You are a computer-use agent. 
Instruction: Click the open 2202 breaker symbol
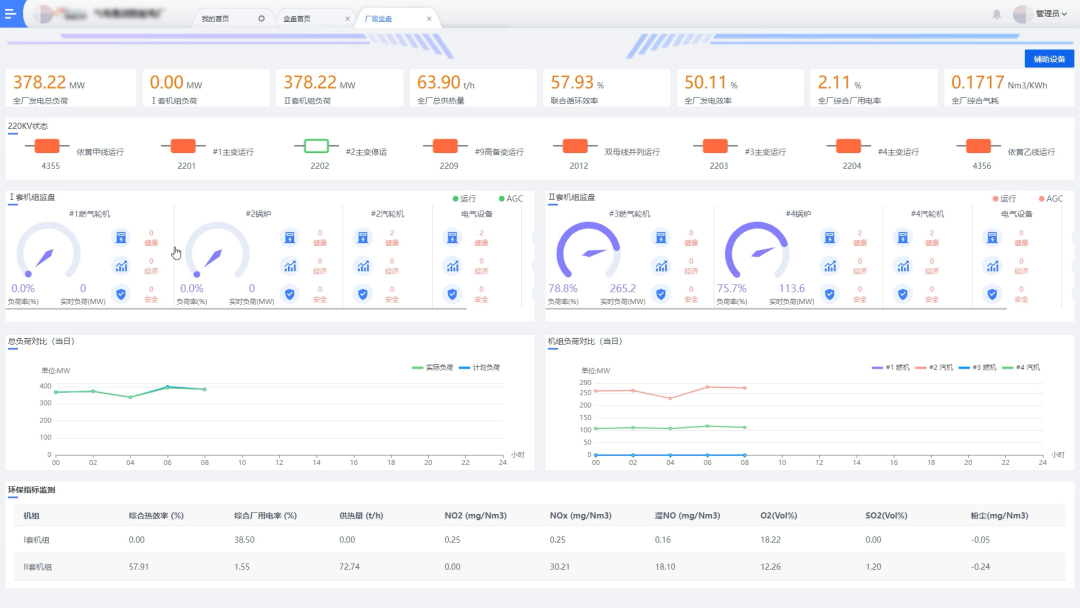316,146
